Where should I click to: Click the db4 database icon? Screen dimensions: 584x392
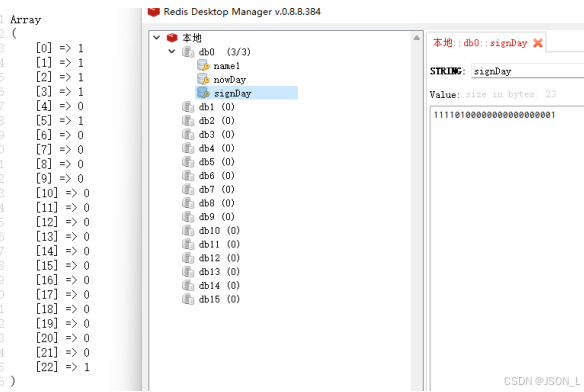coord(188,148)
